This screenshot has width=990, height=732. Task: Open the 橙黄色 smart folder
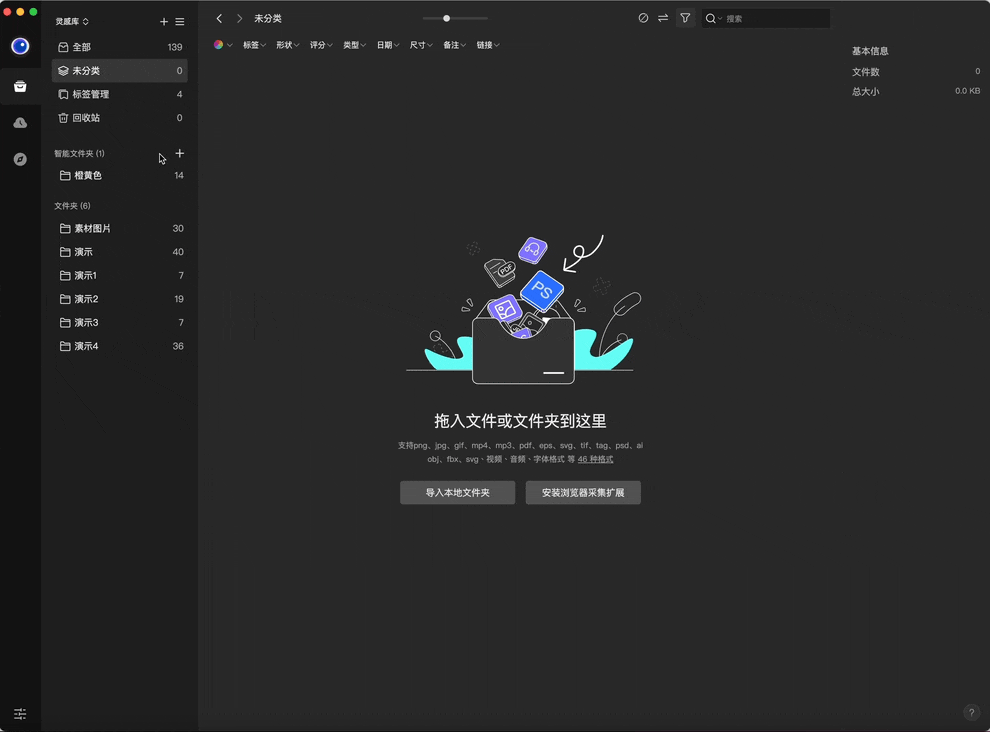point(119,175)
